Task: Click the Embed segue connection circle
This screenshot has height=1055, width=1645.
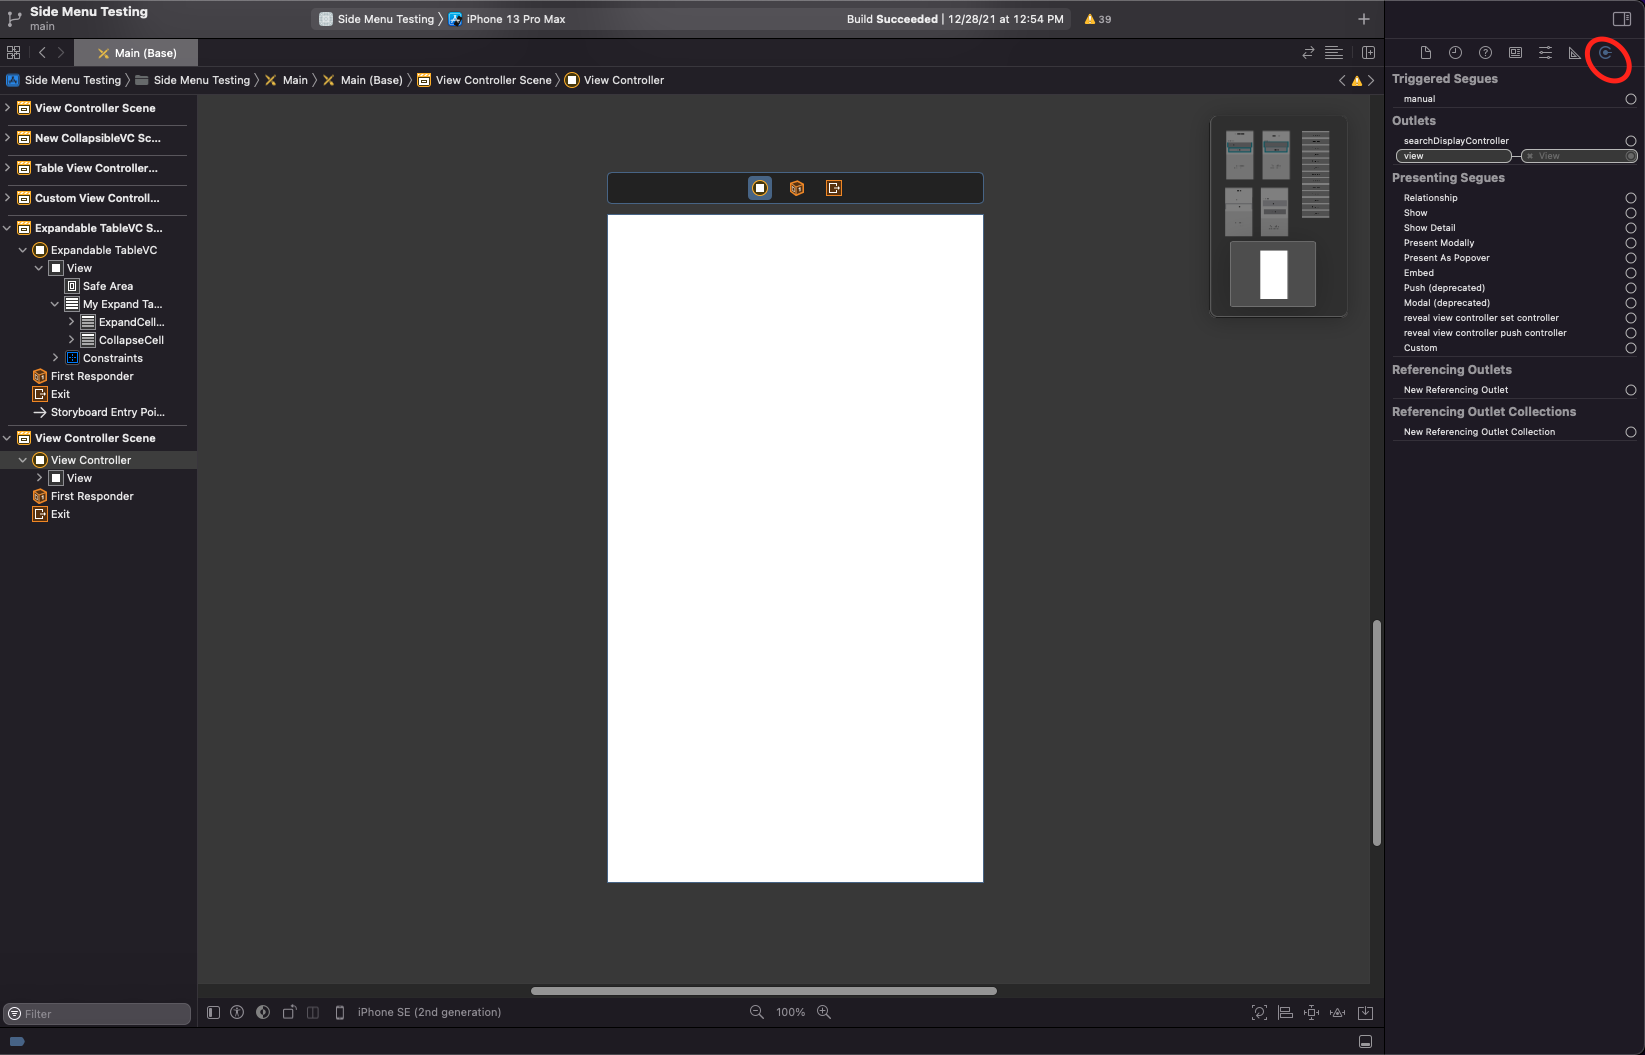Action: pos(1631,273)
